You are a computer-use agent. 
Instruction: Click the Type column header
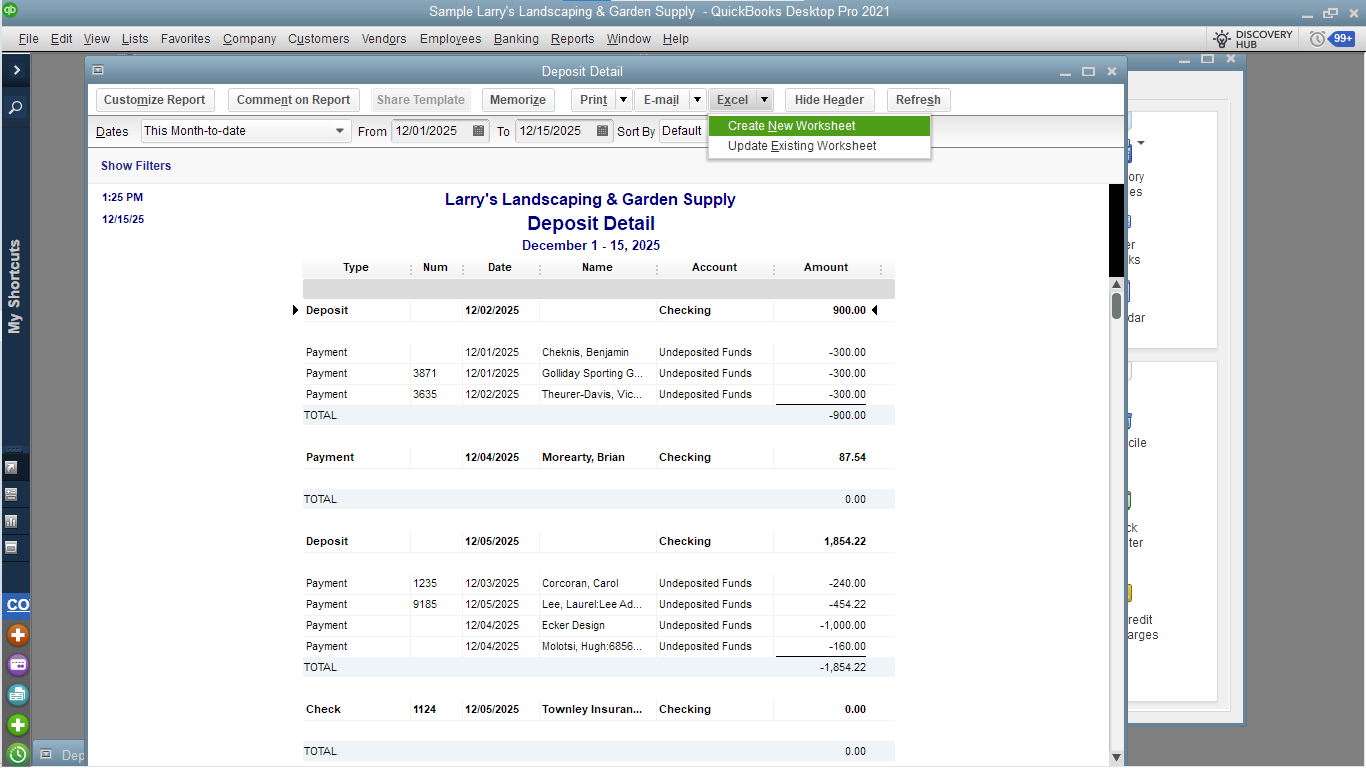click(356, 268)
